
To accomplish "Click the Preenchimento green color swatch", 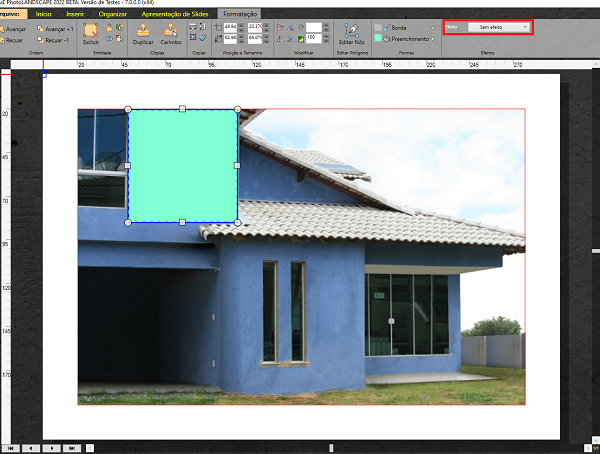I will pyautogui.click(x=376, y=39).
